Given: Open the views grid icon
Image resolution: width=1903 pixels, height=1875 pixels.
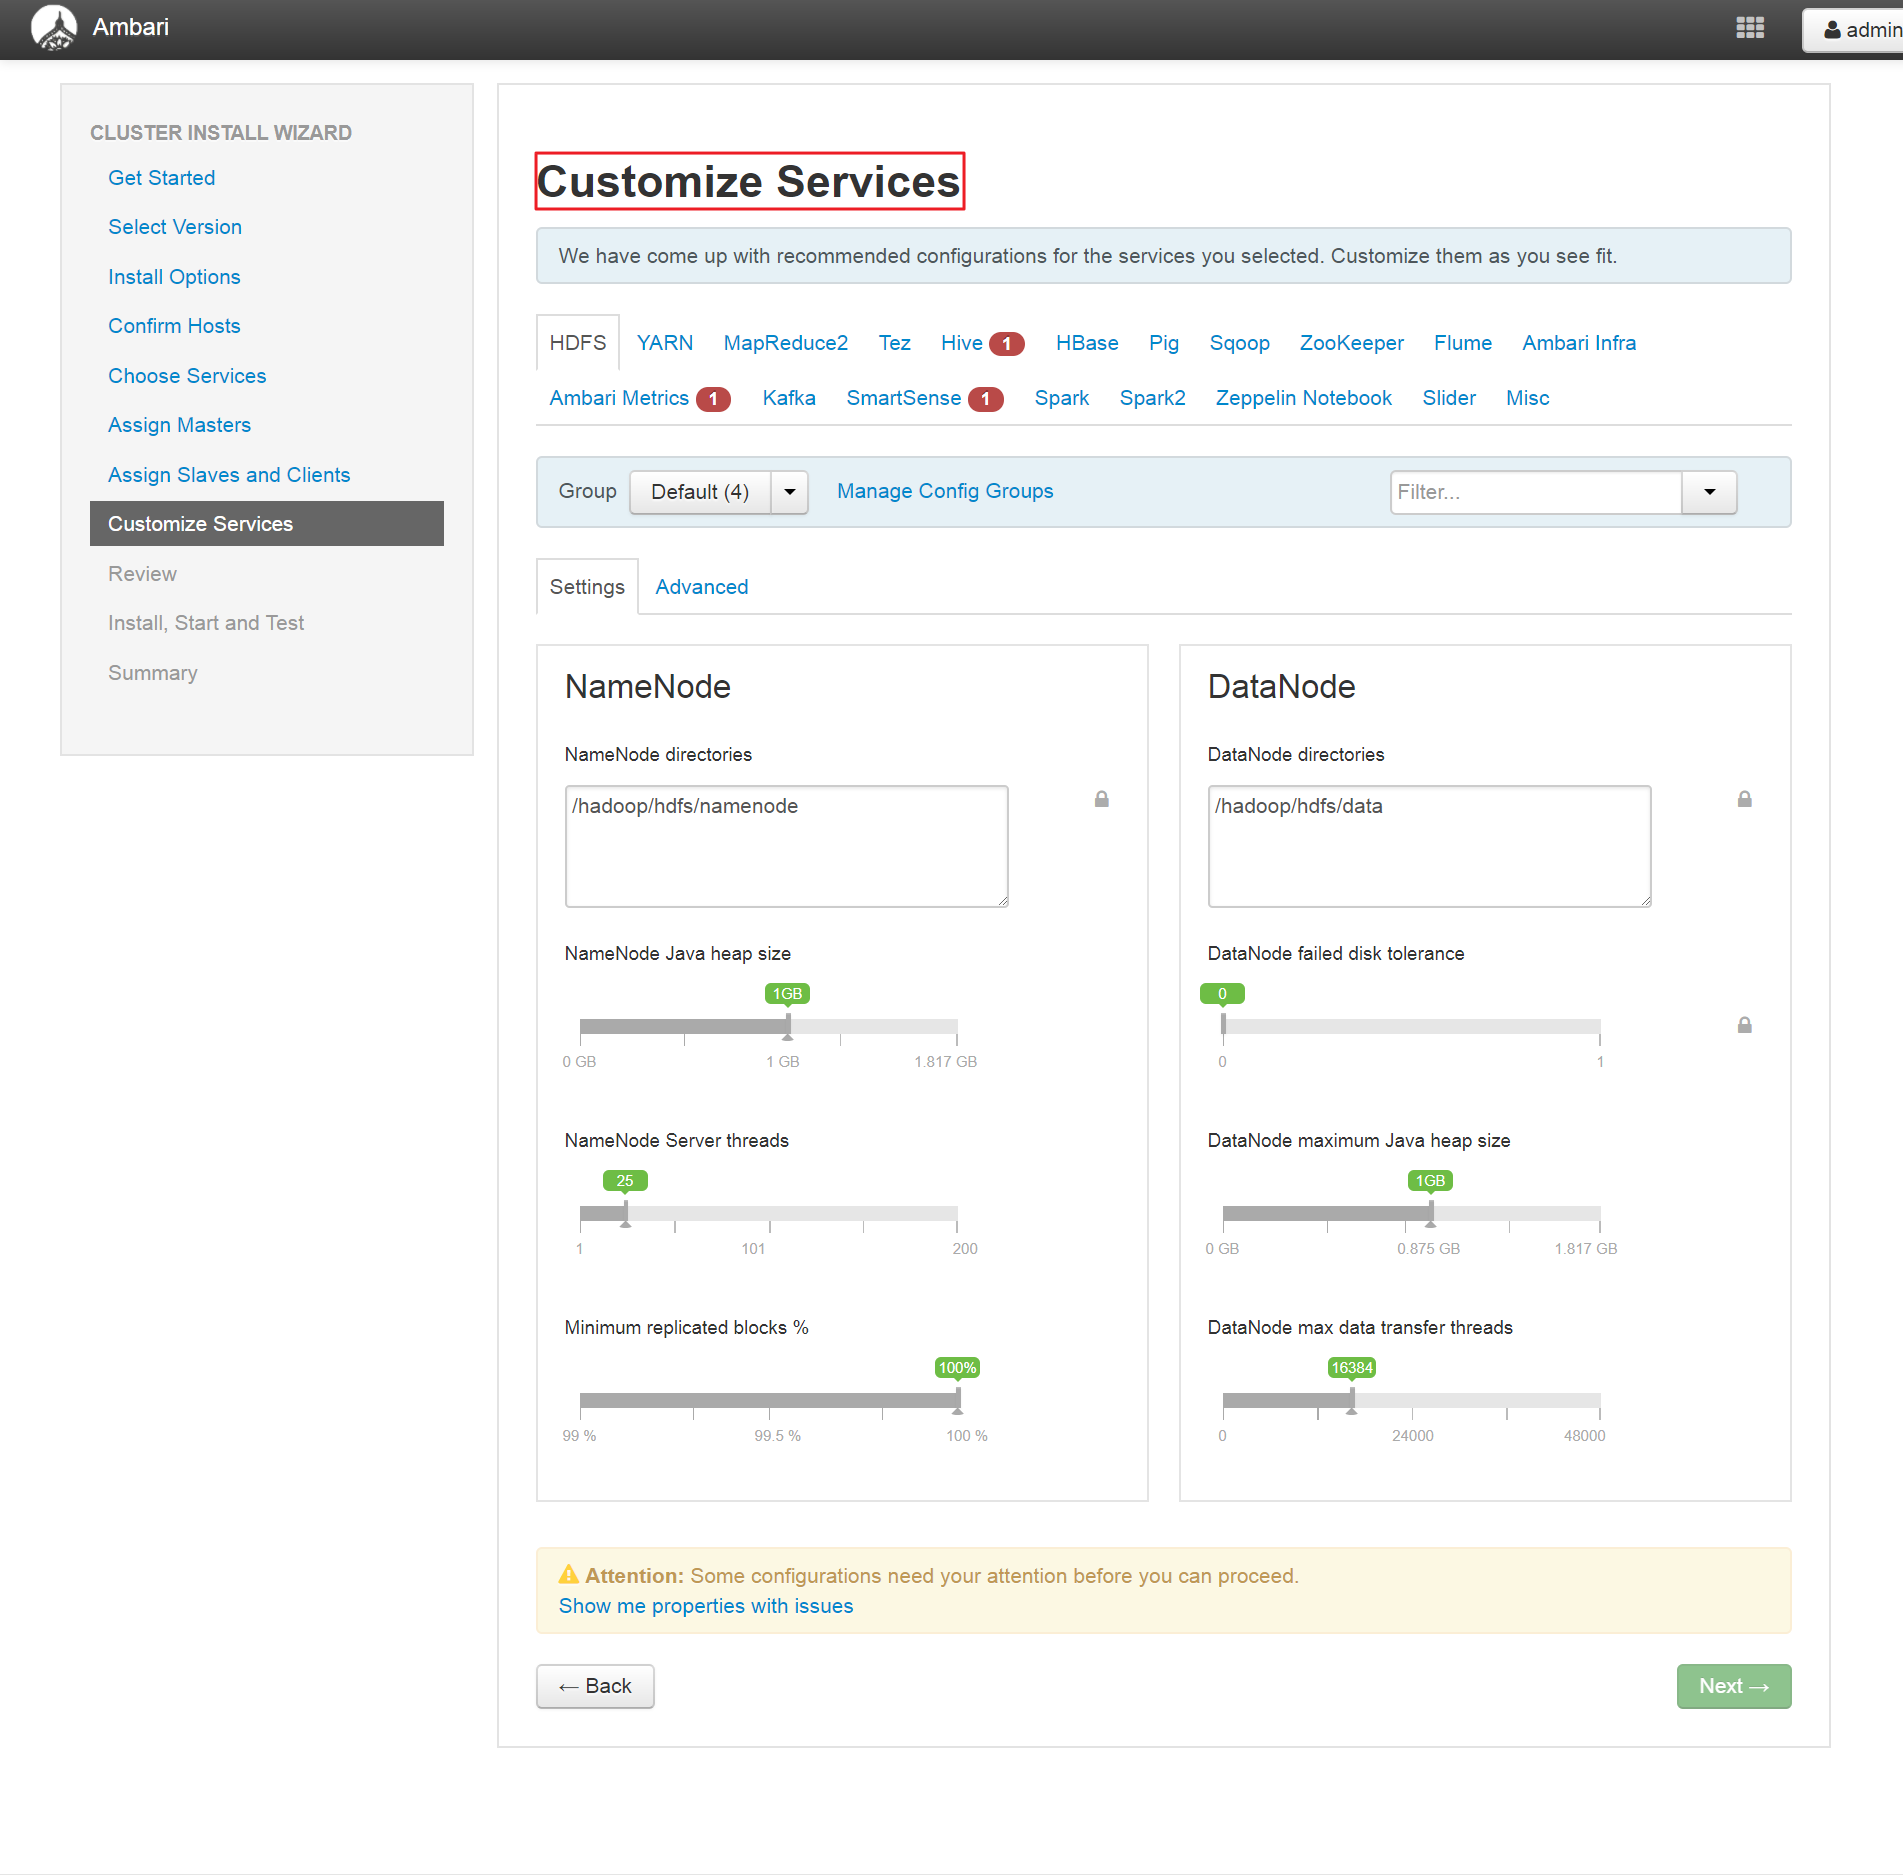Looking at the screenshot, I should [x=1749, y=28].
